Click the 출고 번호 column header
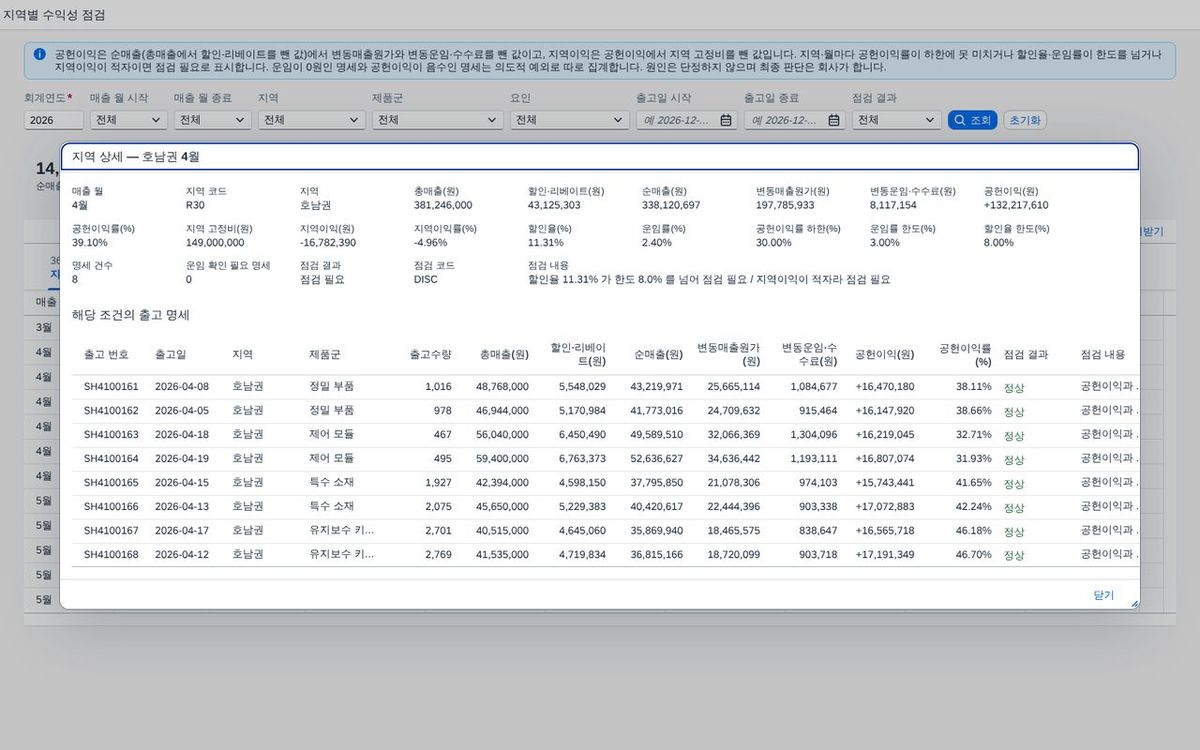Screen dimensions: 1200x750 pos(107,354)
